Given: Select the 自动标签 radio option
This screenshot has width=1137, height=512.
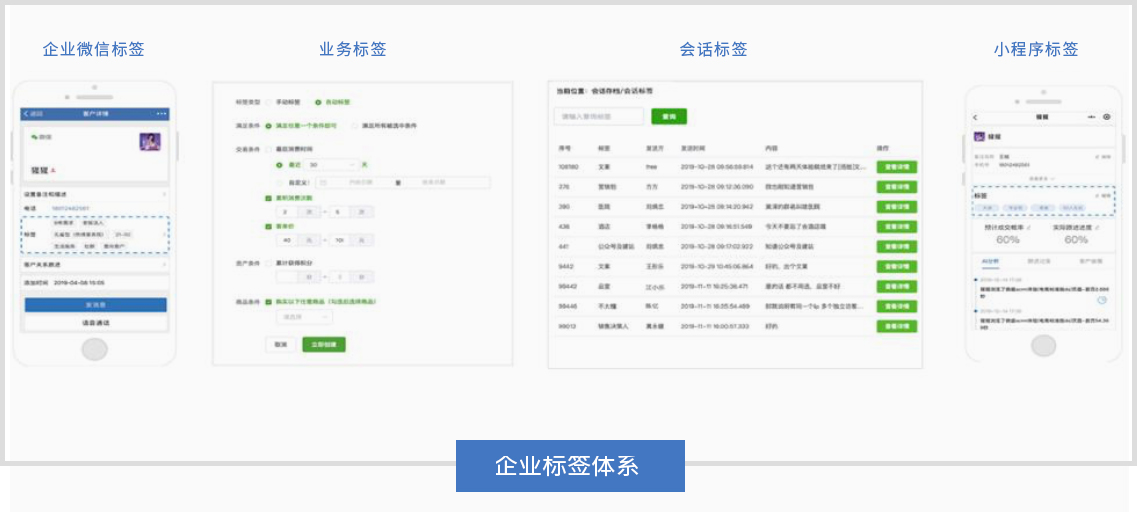Looking at the screenshot, I should click(318, 102).
